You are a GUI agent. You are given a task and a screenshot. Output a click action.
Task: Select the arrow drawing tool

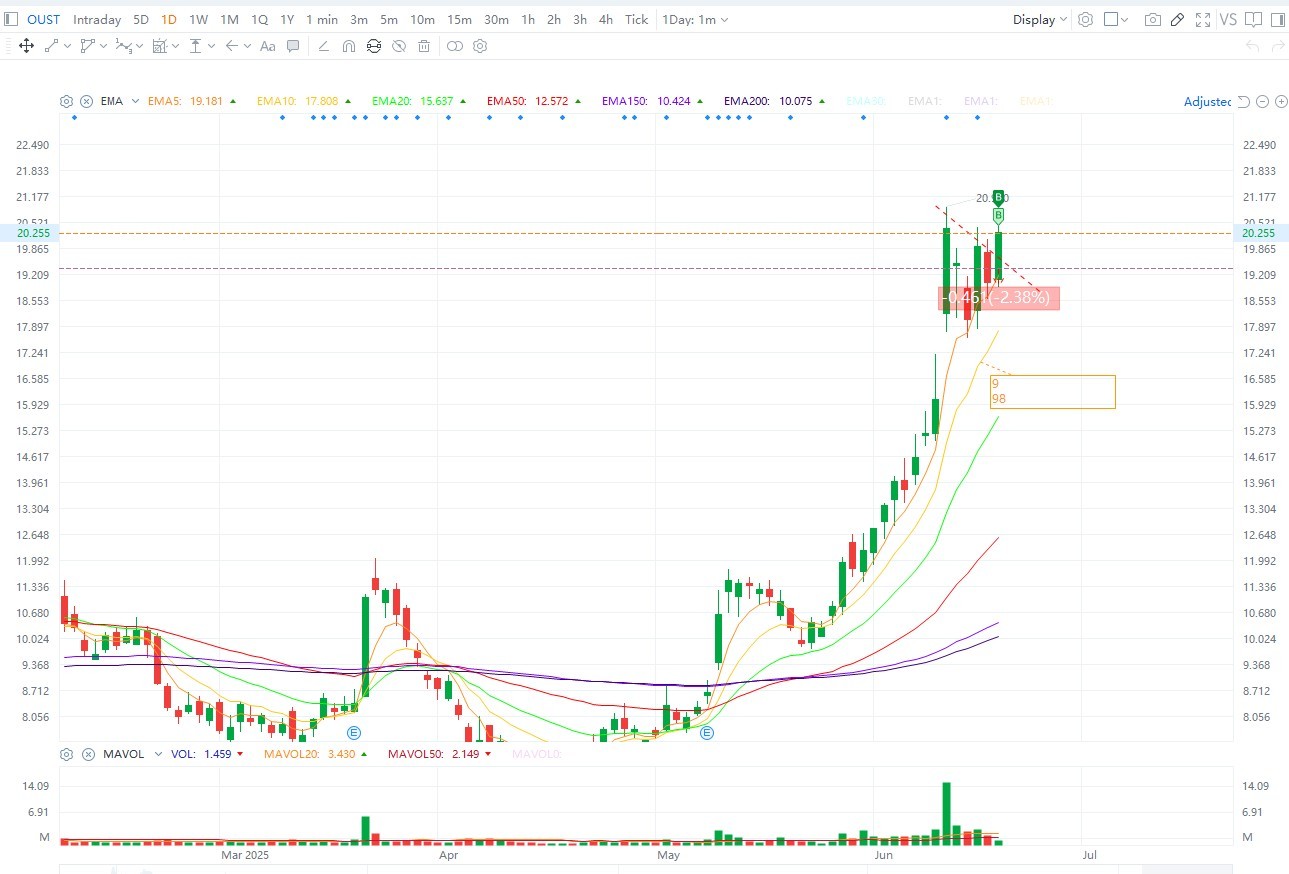coord(232,45)
